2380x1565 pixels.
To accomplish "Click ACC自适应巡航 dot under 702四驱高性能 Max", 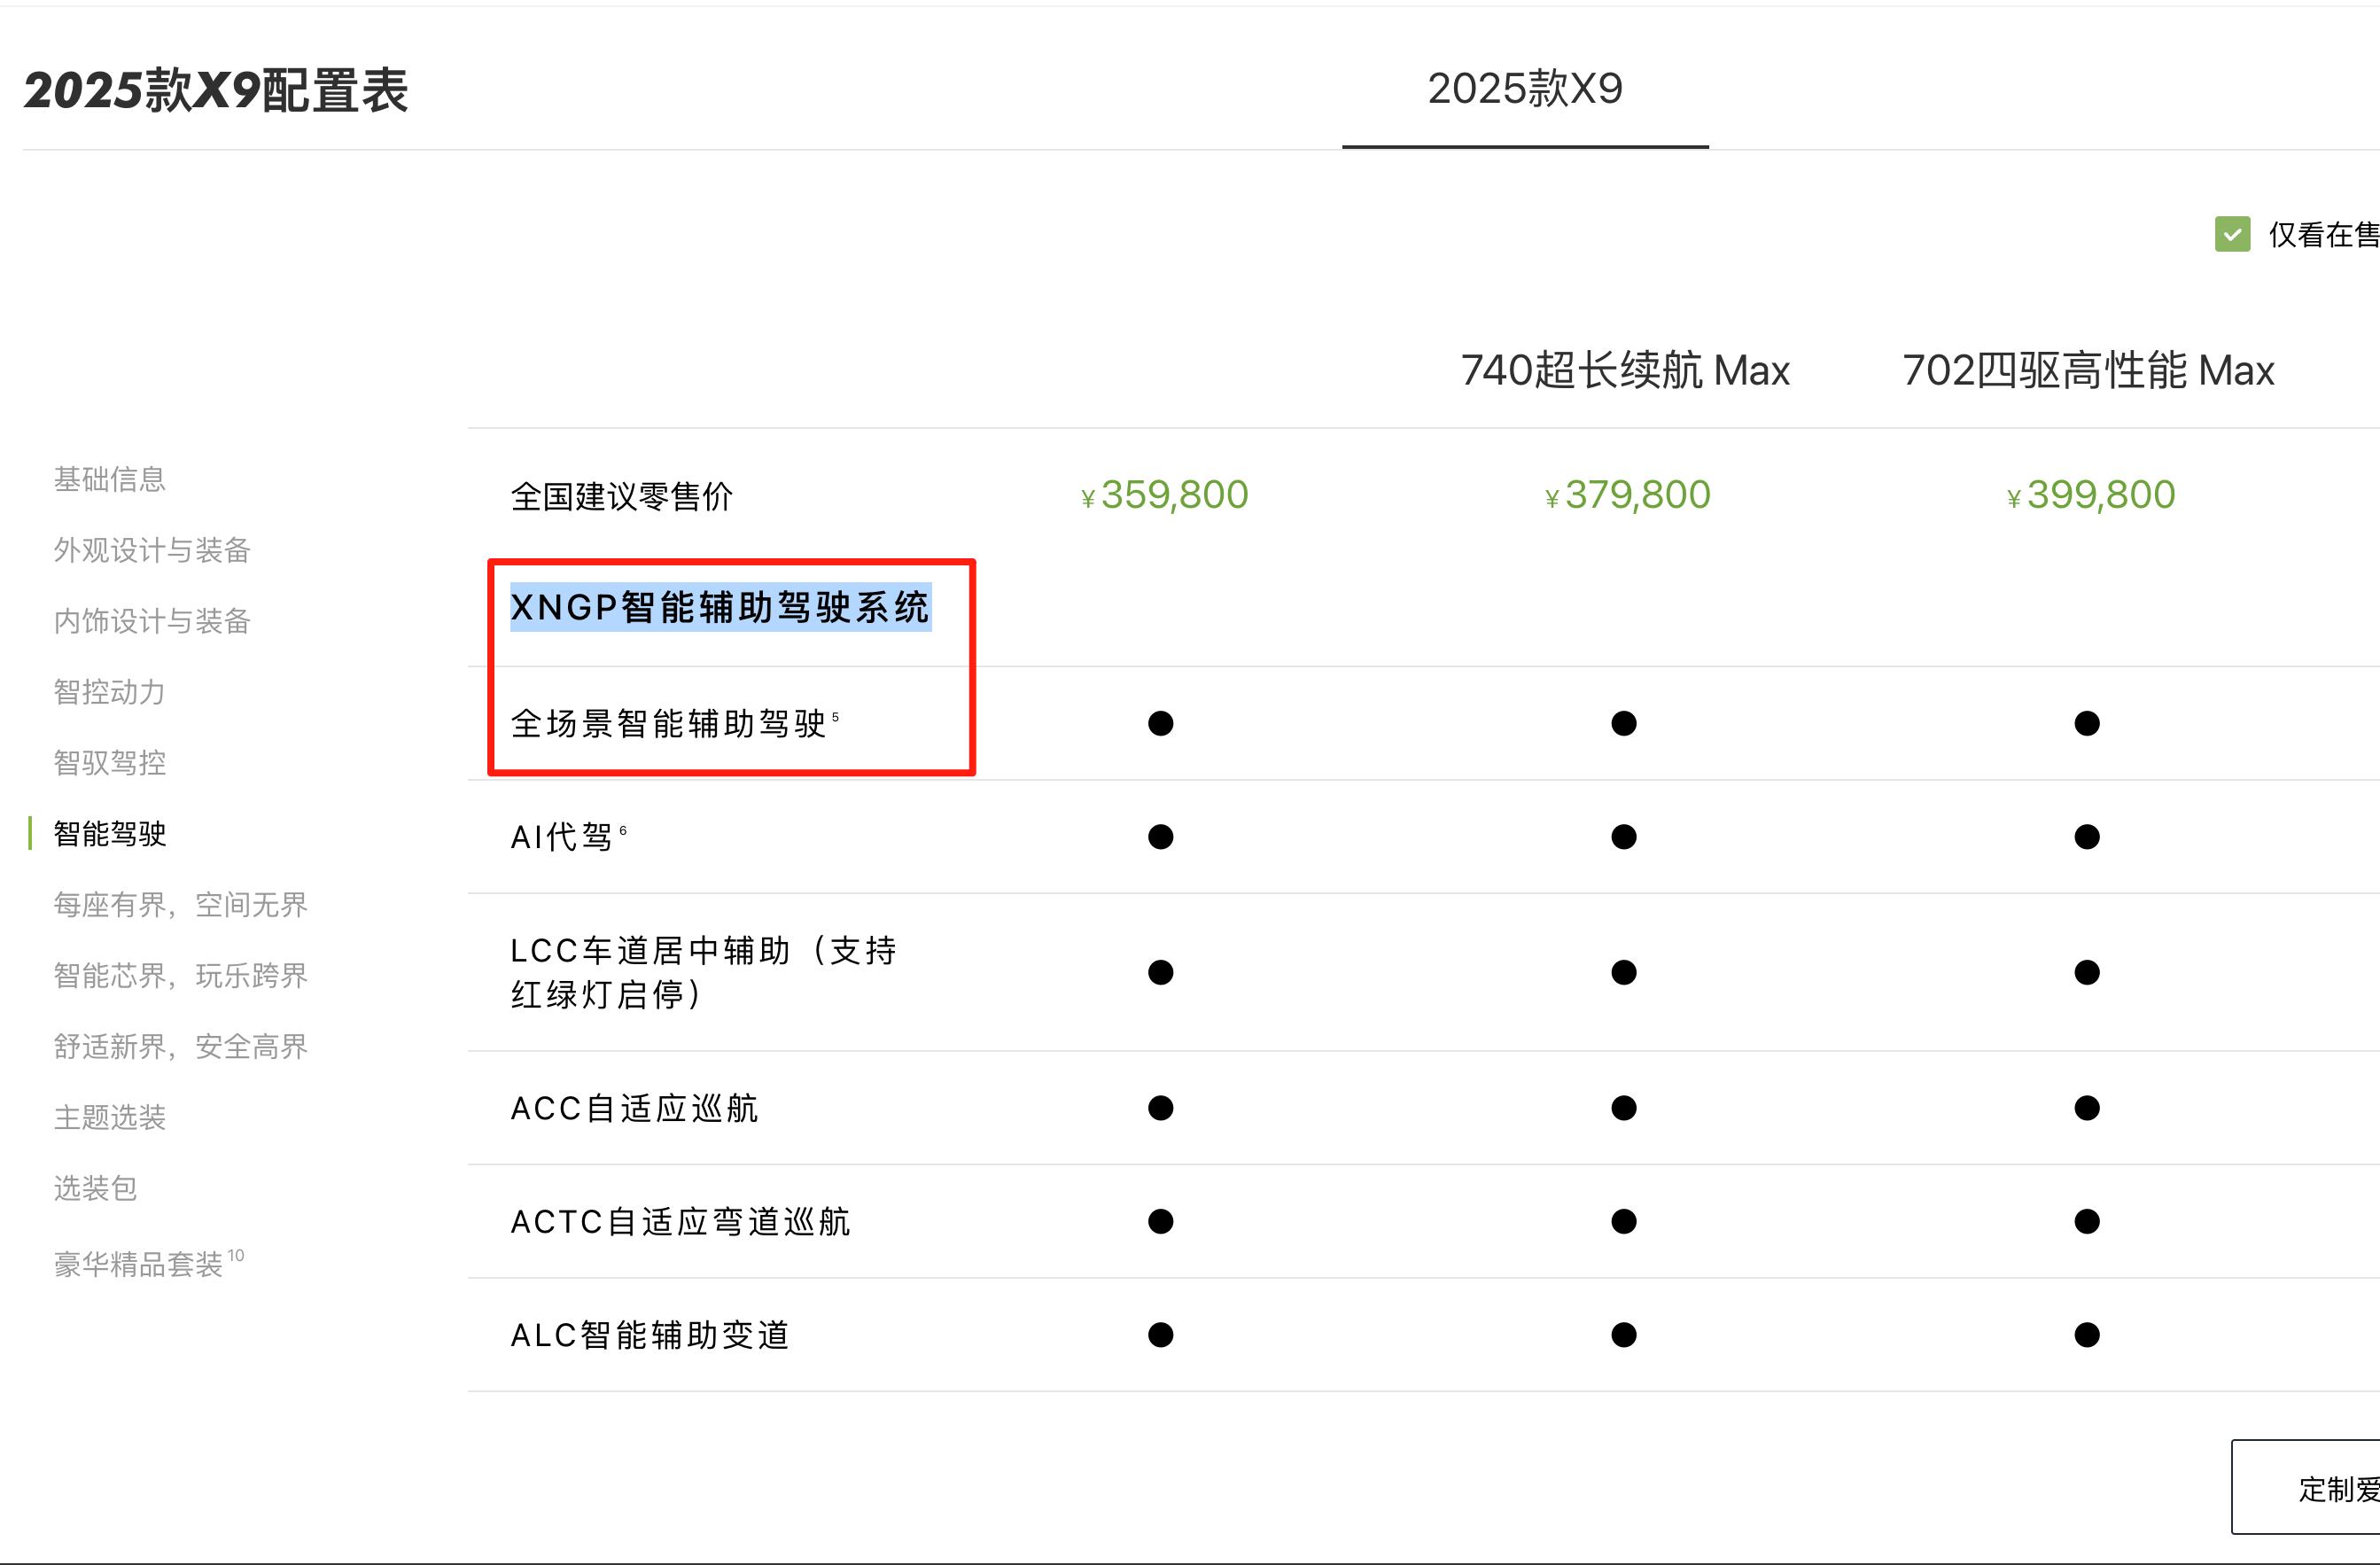I will pos(2087,1108).
